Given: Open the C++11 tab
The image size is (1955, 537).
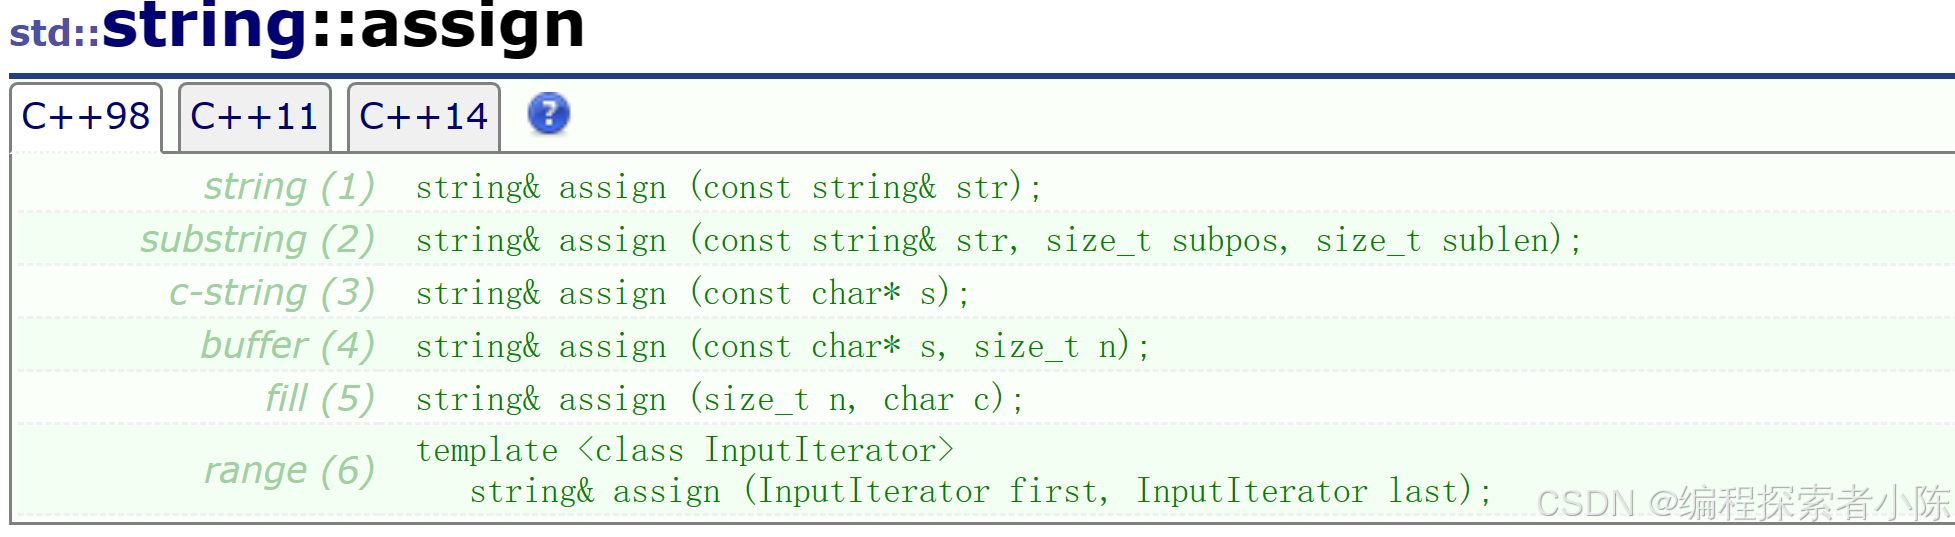Looking at the screenshot, I should point(254,117).
